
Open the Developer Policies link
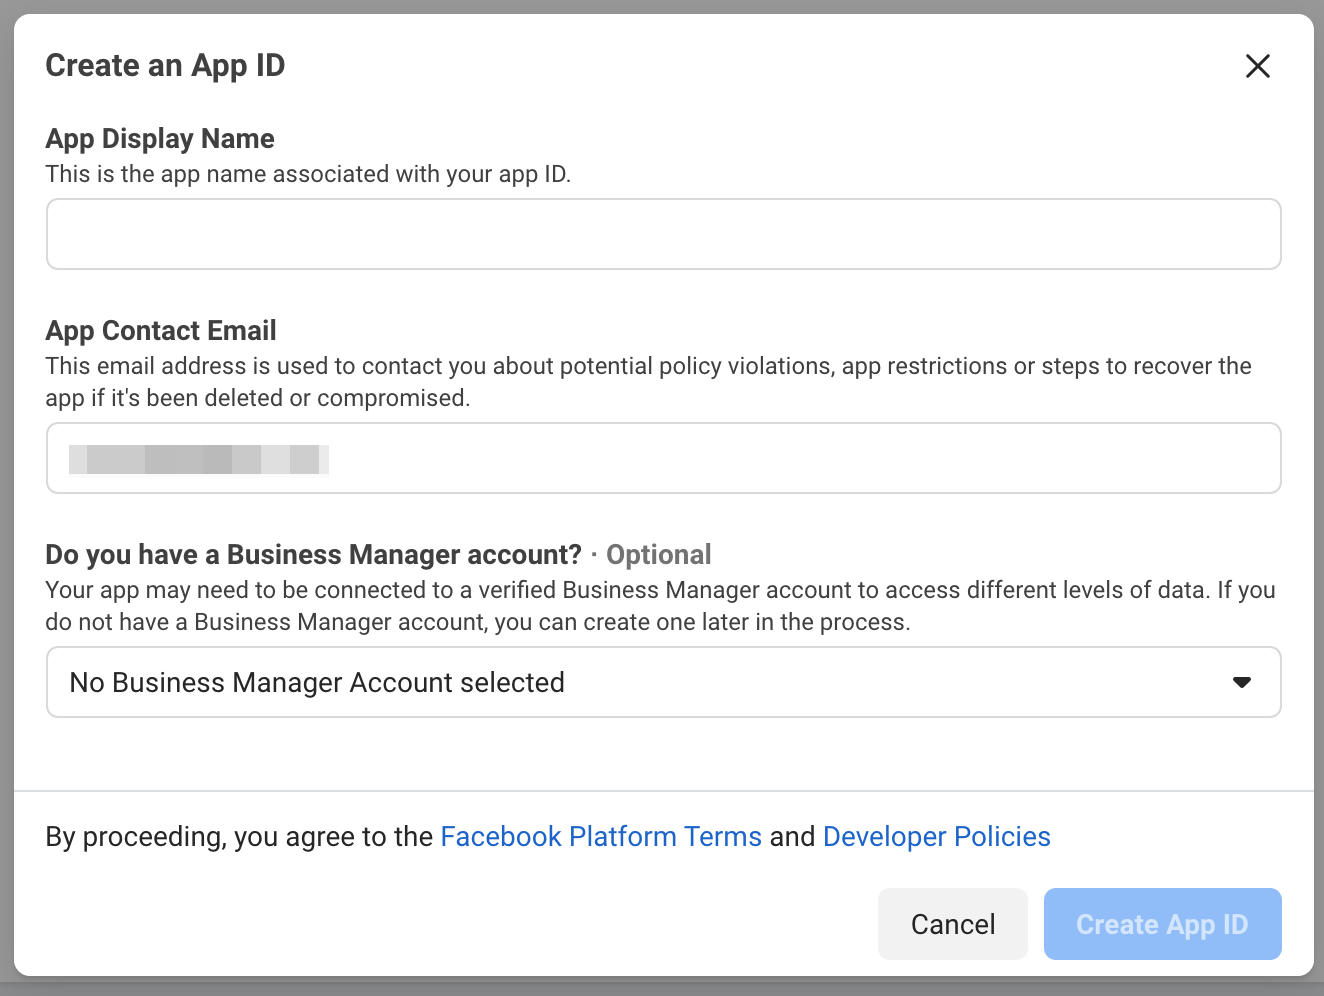[x=937, y=836]
